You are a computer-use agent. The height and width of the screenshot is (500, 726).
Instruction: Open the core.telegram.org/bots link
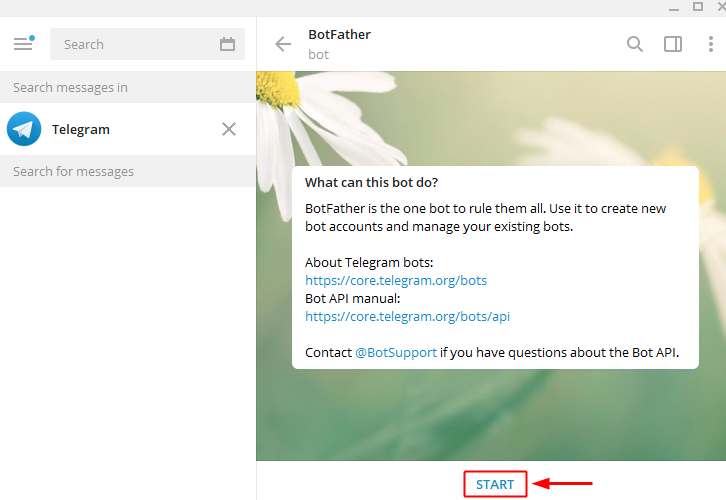coord(396,281)
